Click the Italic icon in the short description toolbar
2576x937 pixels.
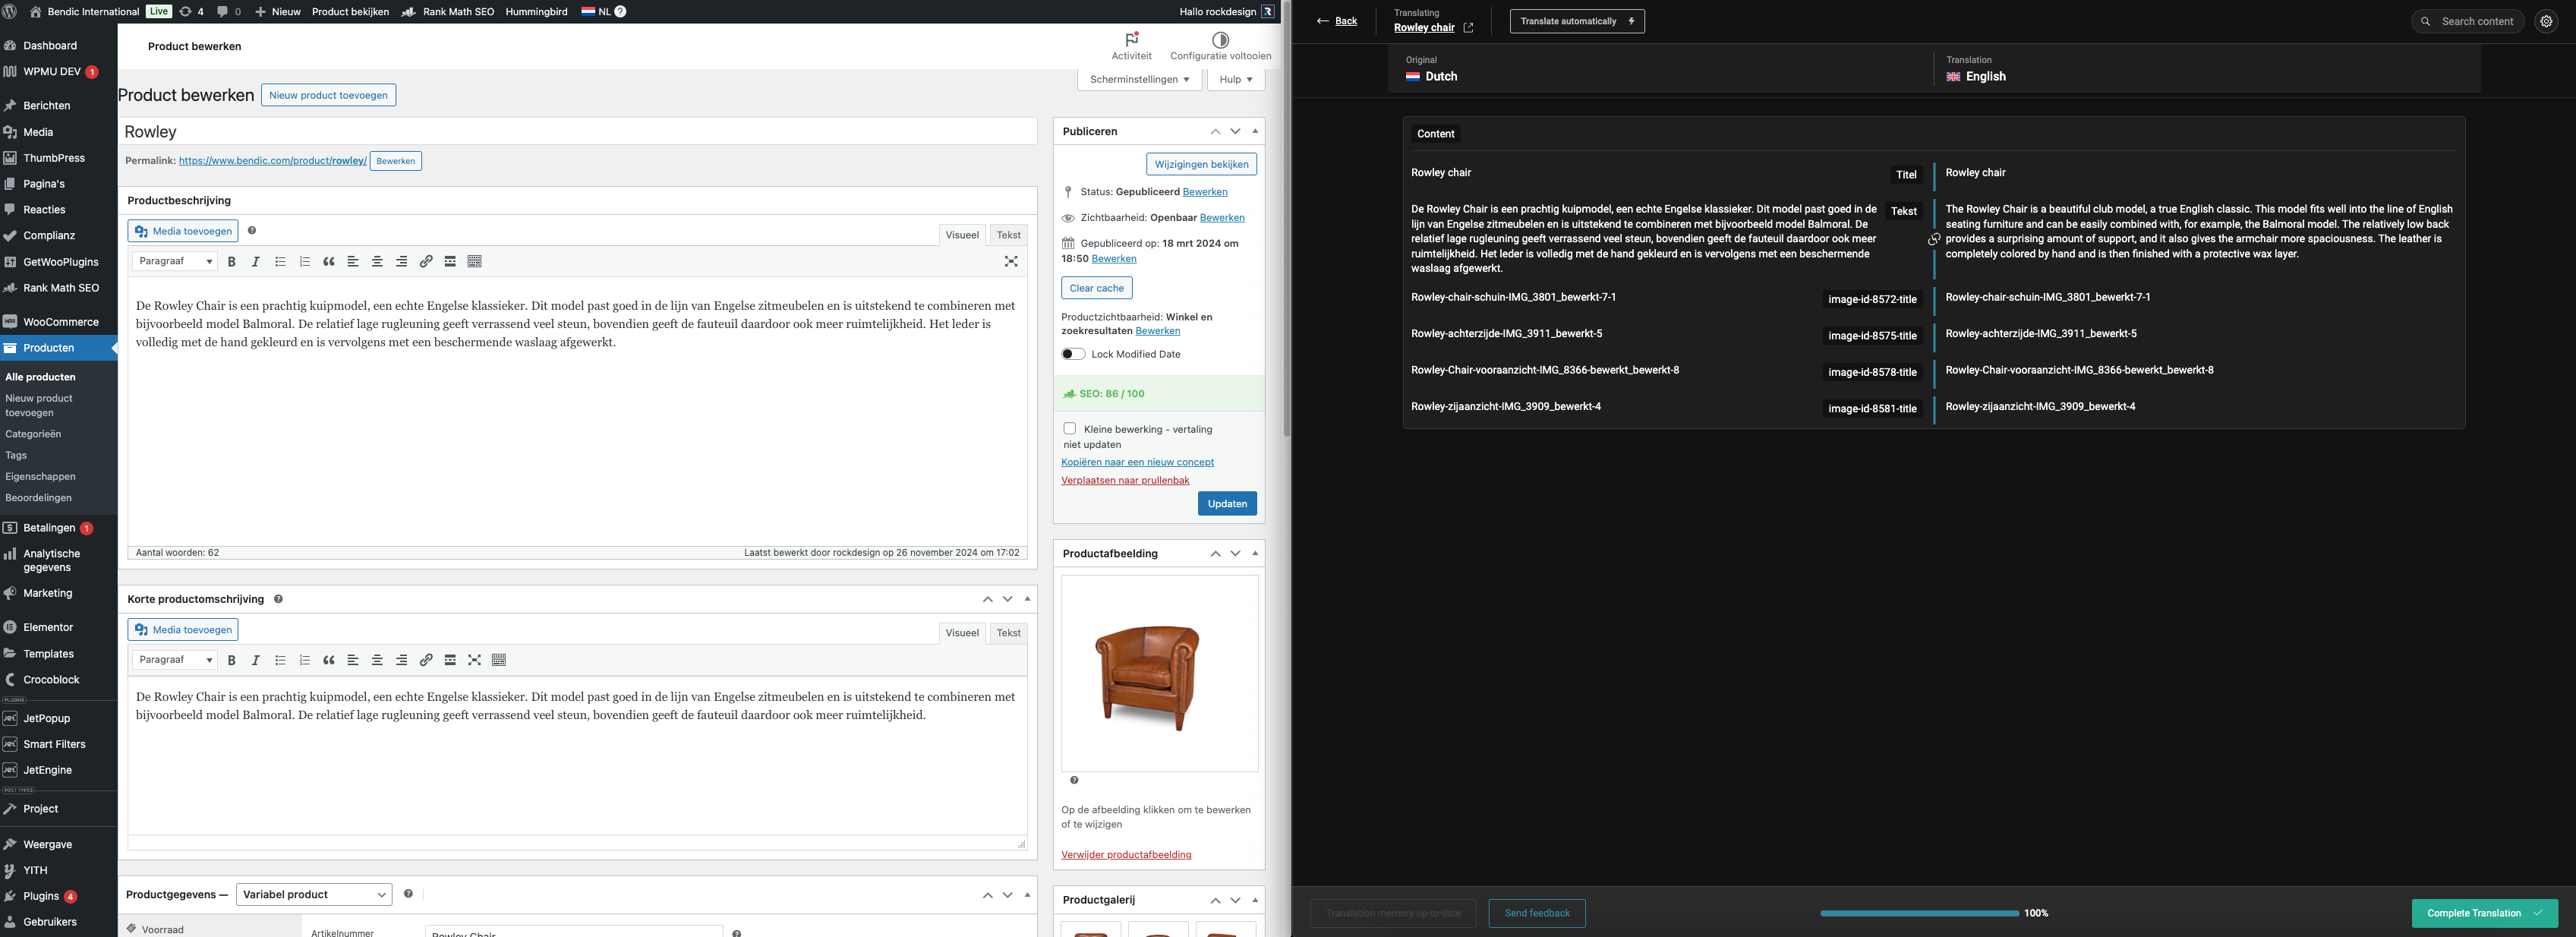[x=255, y=660]
